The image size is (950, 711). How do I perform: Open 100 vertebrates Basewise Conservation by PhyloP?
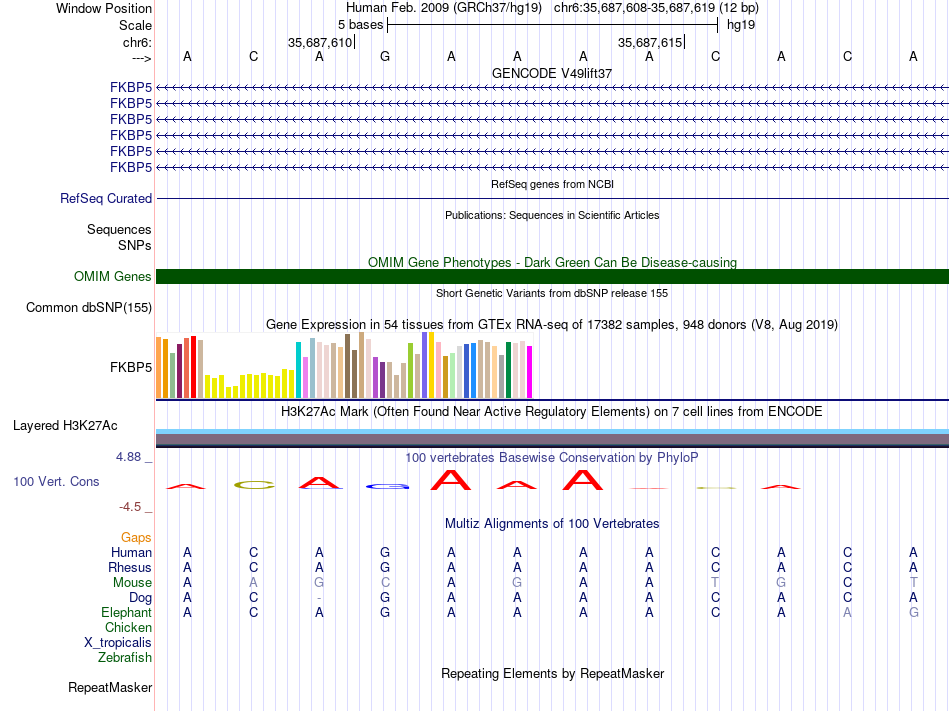coord(552,457)
